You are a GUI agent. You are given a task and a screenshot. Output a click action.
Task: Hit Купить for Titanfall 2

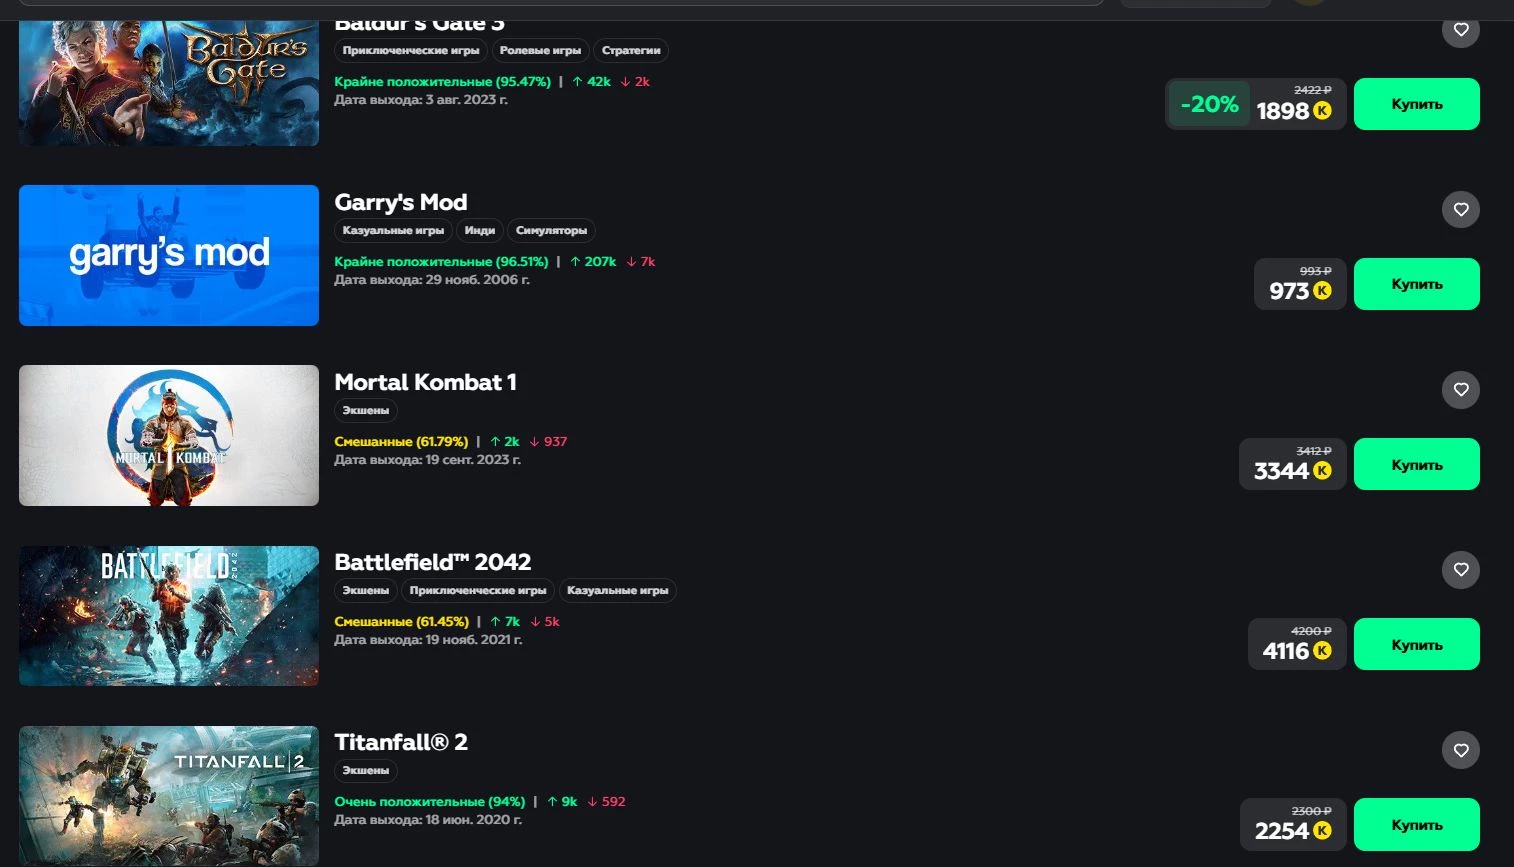1416,824
